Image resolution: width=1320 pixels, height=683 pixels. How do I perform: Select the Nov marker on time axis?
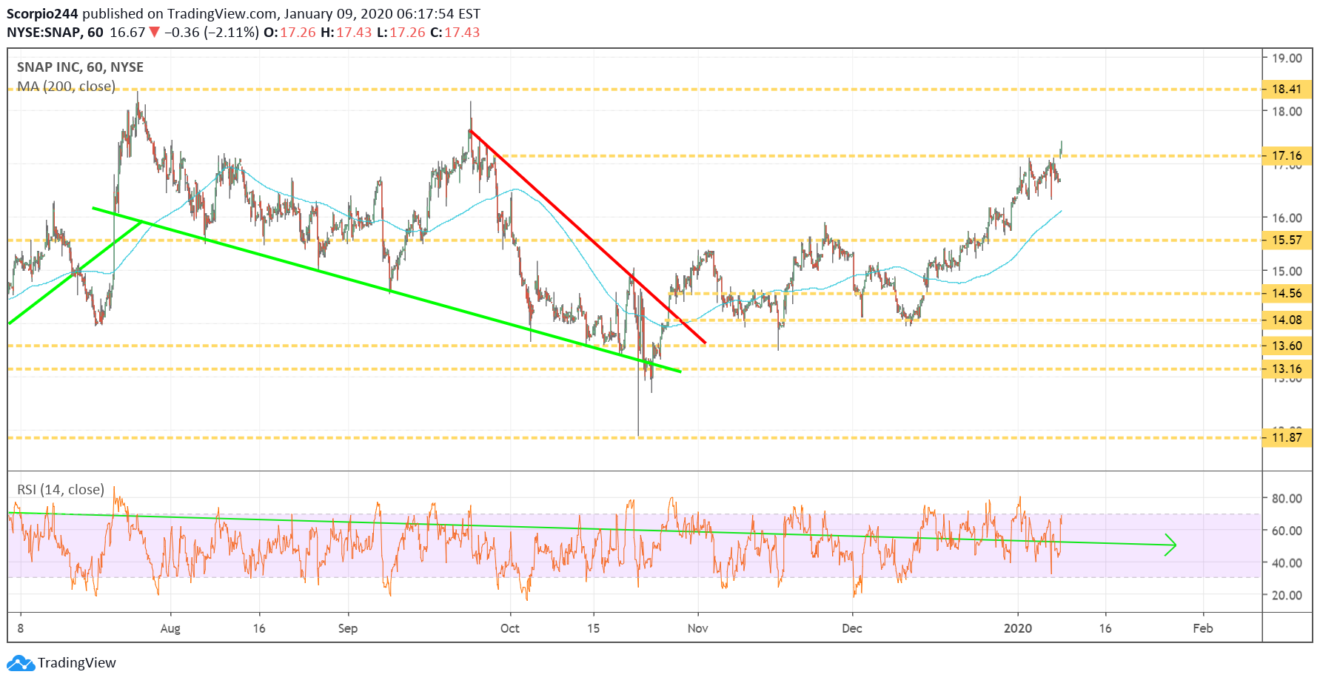pyautogui.click(x=698, y=630)
